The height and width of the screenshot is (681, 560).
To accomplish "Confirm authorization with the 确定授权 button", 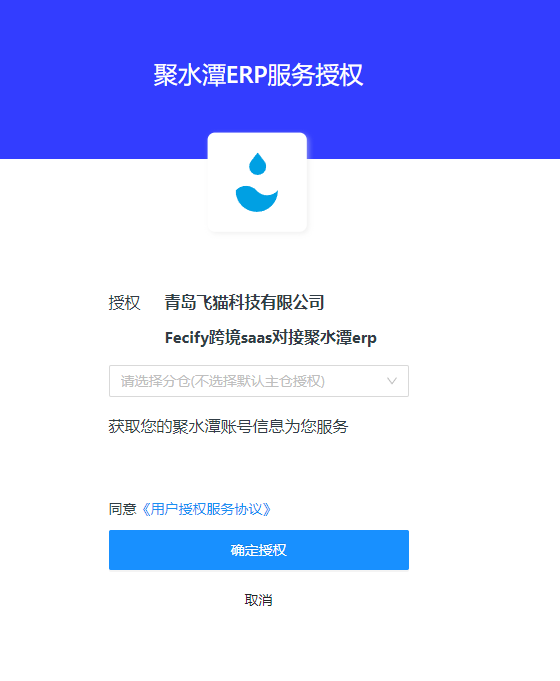I will point(258,550).
